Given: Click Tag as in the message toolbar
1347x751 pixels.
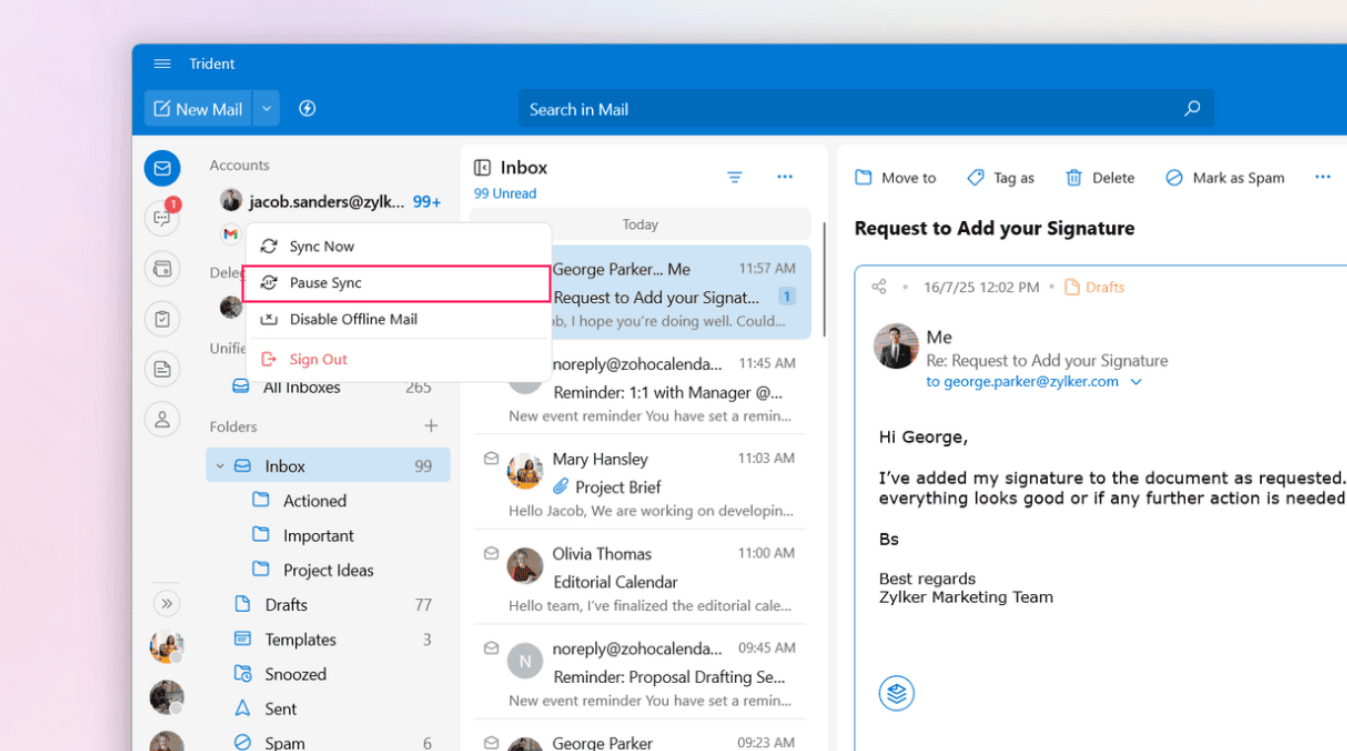Looking at the screenshot, I should 1000,178.
